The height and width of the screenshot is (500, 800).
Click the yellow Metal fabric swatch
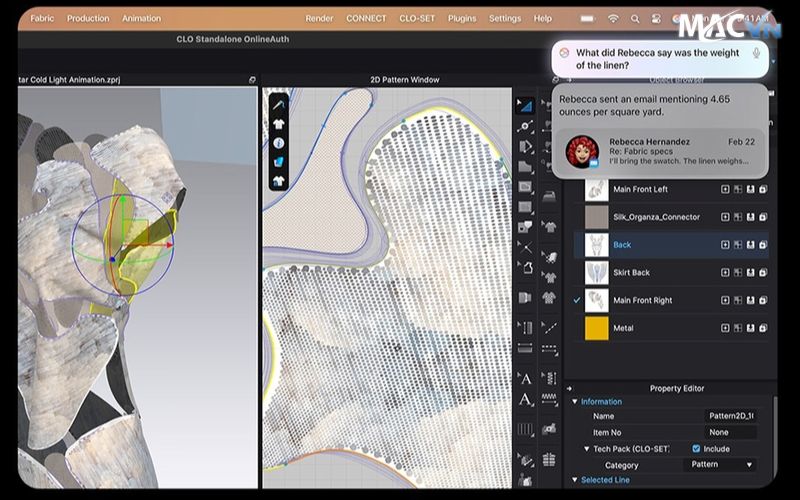(x=596, y=328)
